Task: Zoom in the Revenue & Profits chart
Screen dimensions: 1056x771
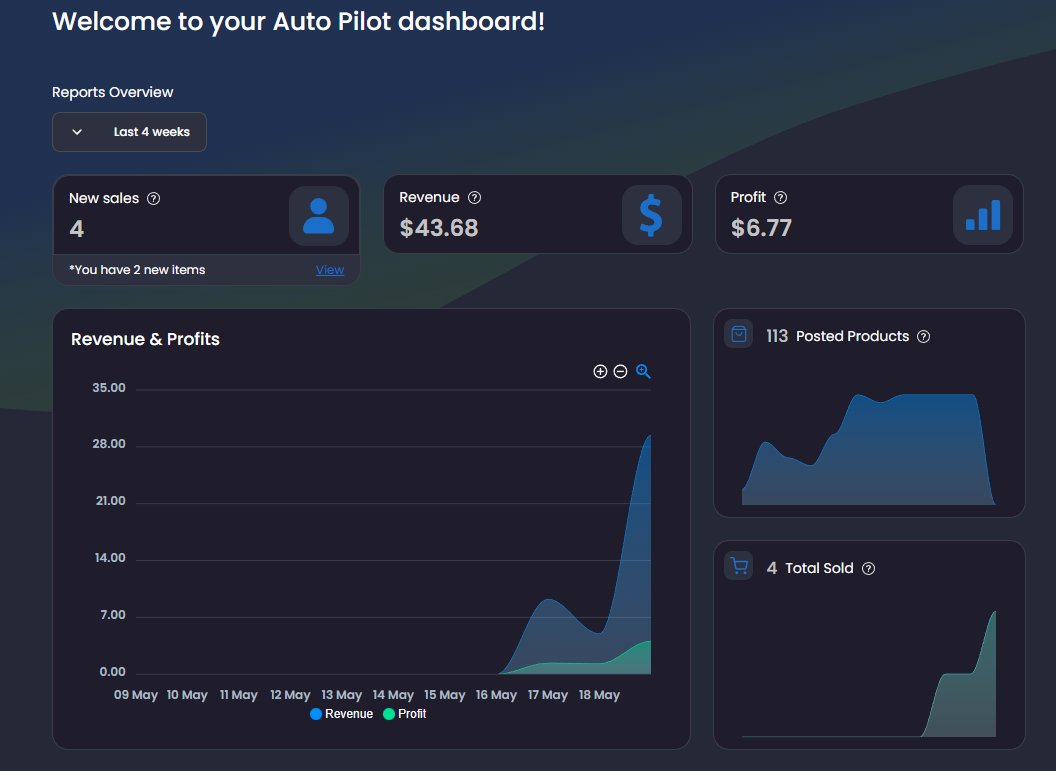Action: tap(600, 372)
